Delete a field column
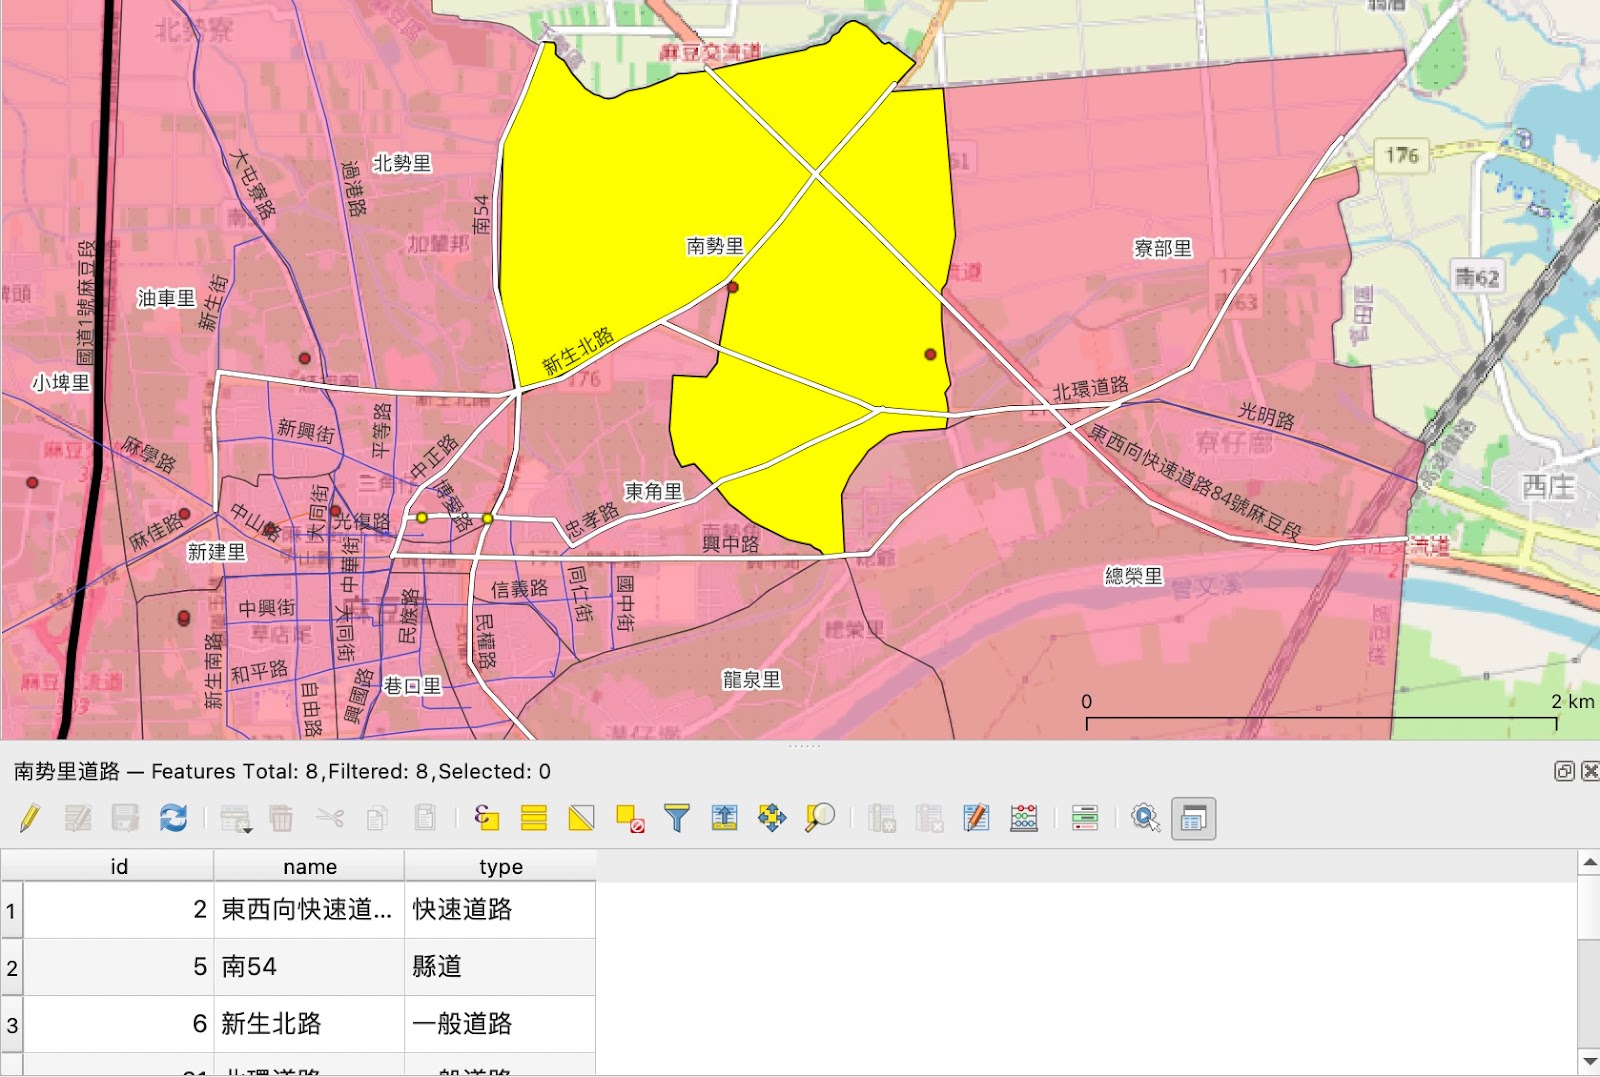Screen dimensions: 1600x1077 click(x=929, y=819)
